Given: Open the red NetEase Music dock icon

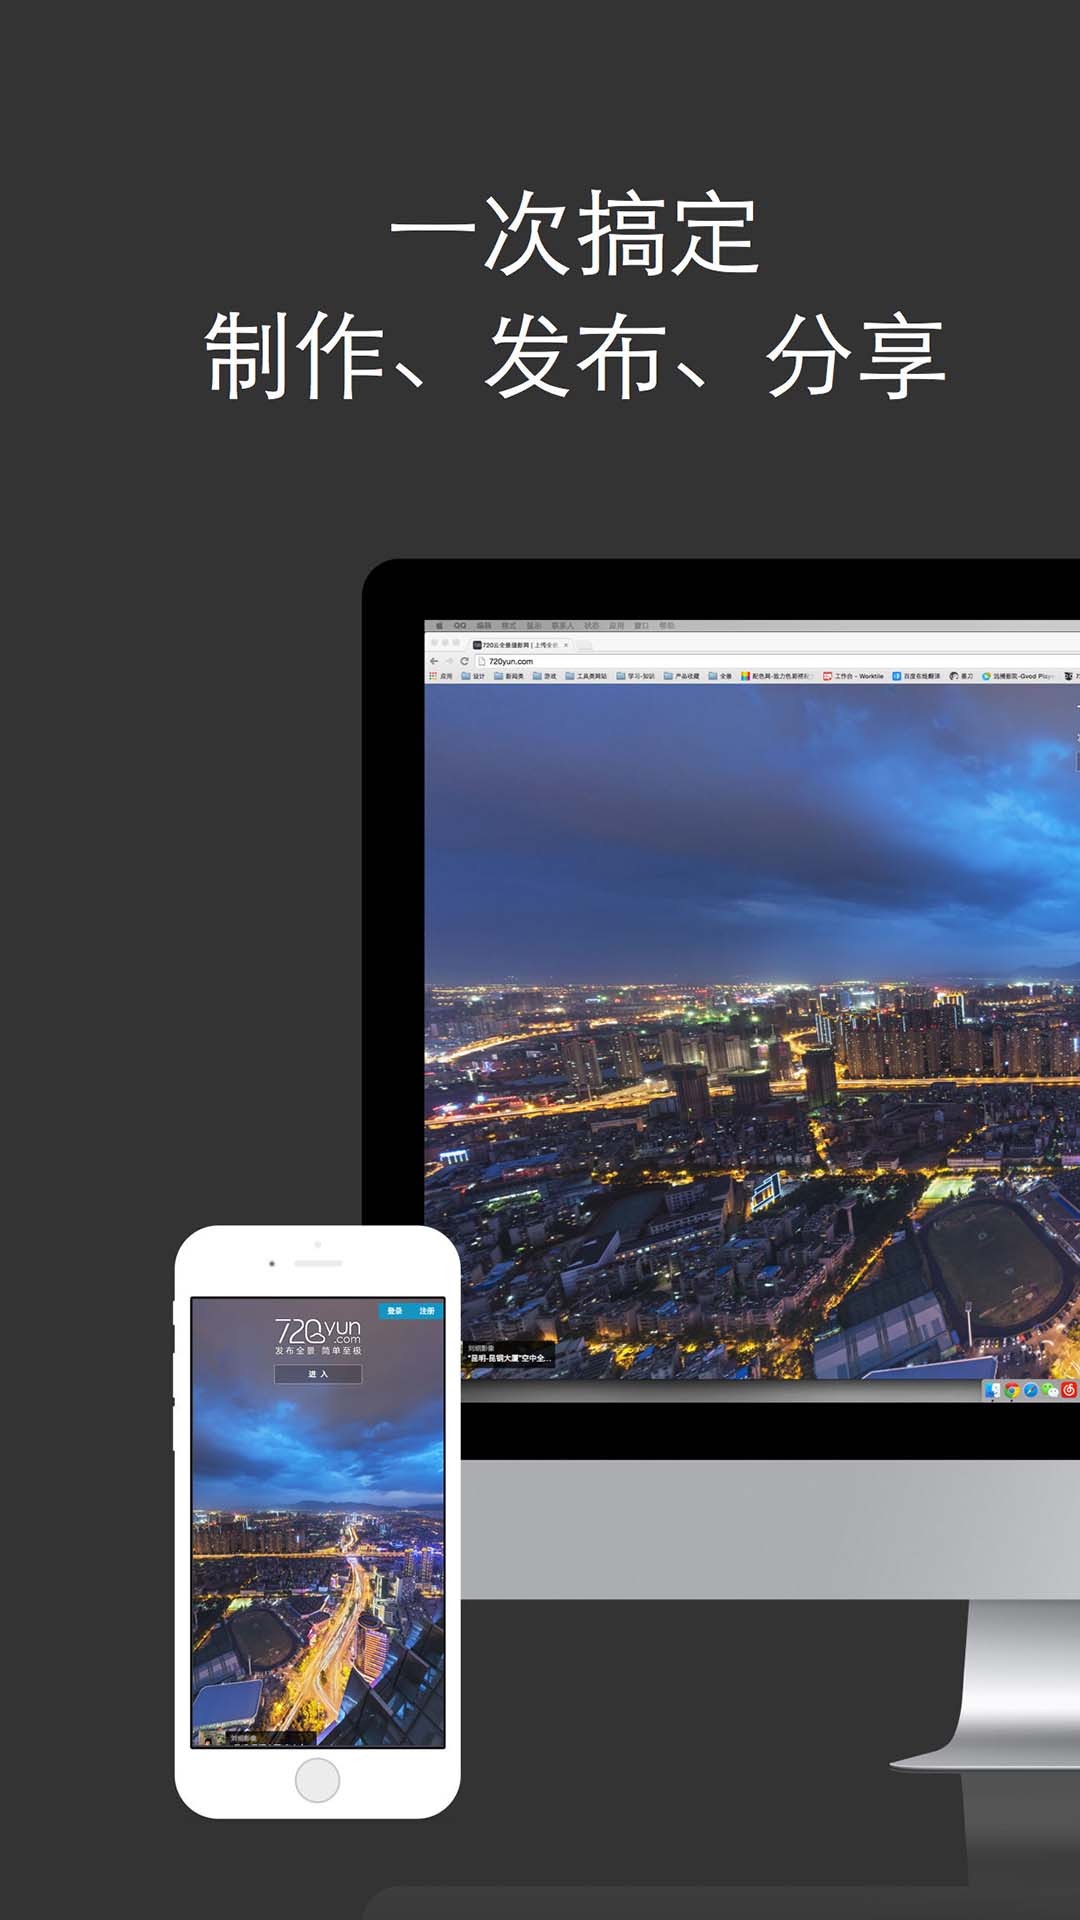Looking at the screenshot, I should 1069,1390.
